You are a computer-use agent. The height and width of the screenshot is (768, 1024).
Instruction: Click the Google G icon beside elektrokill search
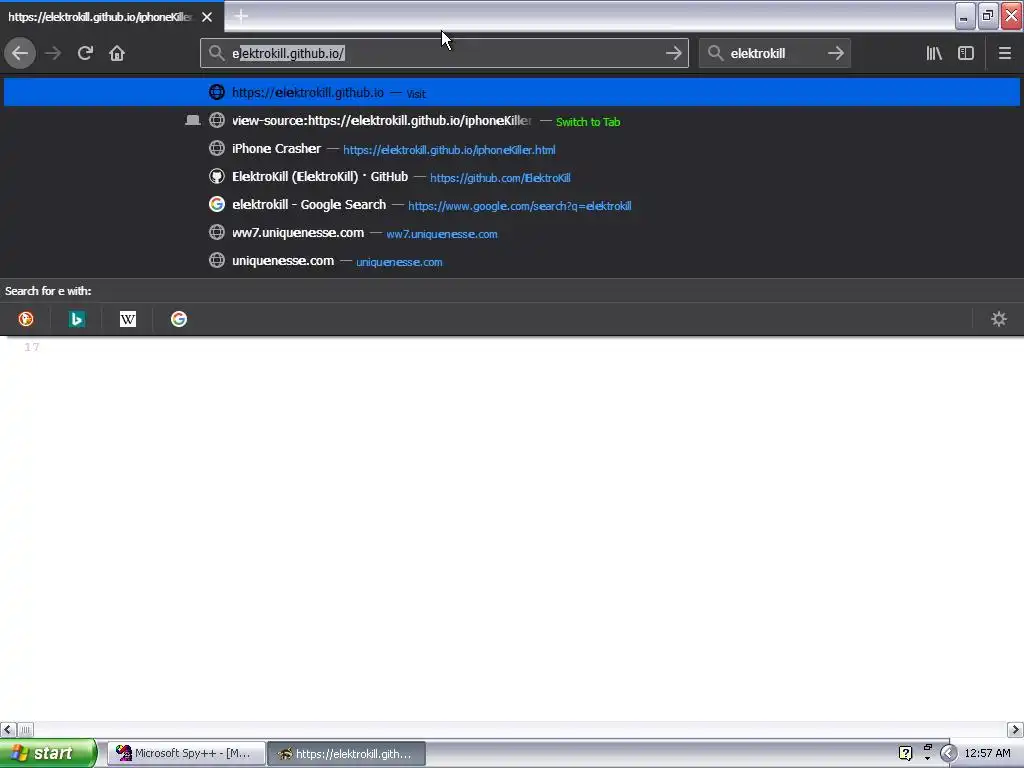217,204
